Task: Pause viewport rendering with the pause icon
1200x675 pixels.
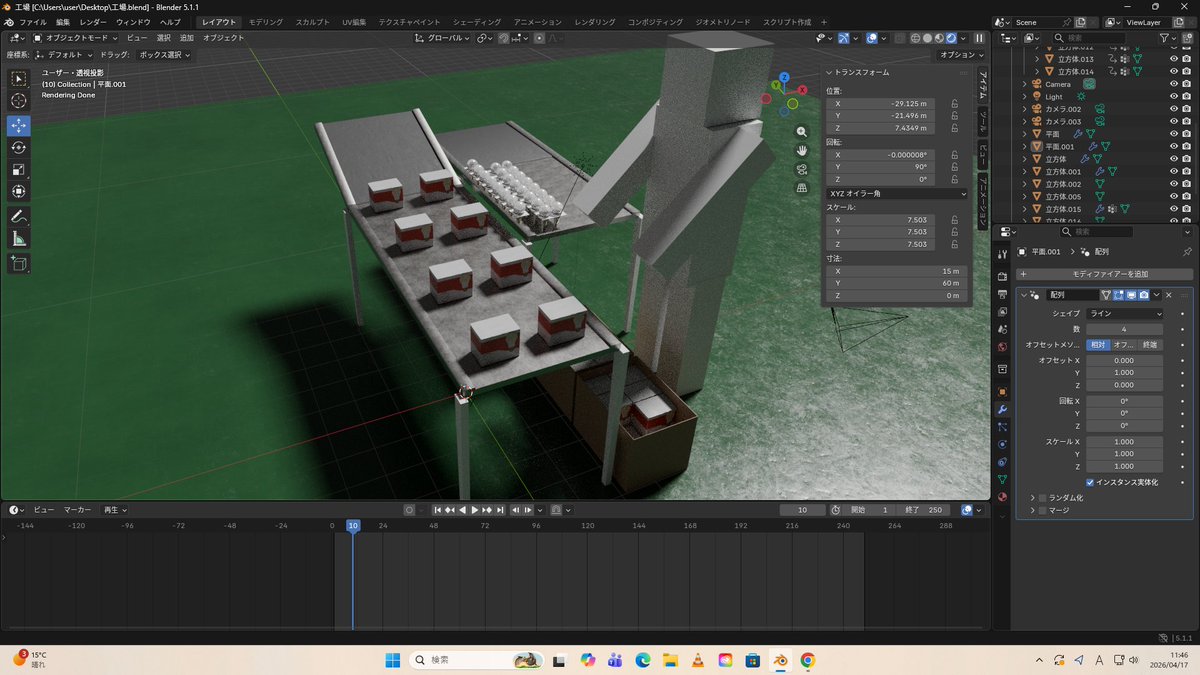Action: pyautogui.click(x=979, y=38)
